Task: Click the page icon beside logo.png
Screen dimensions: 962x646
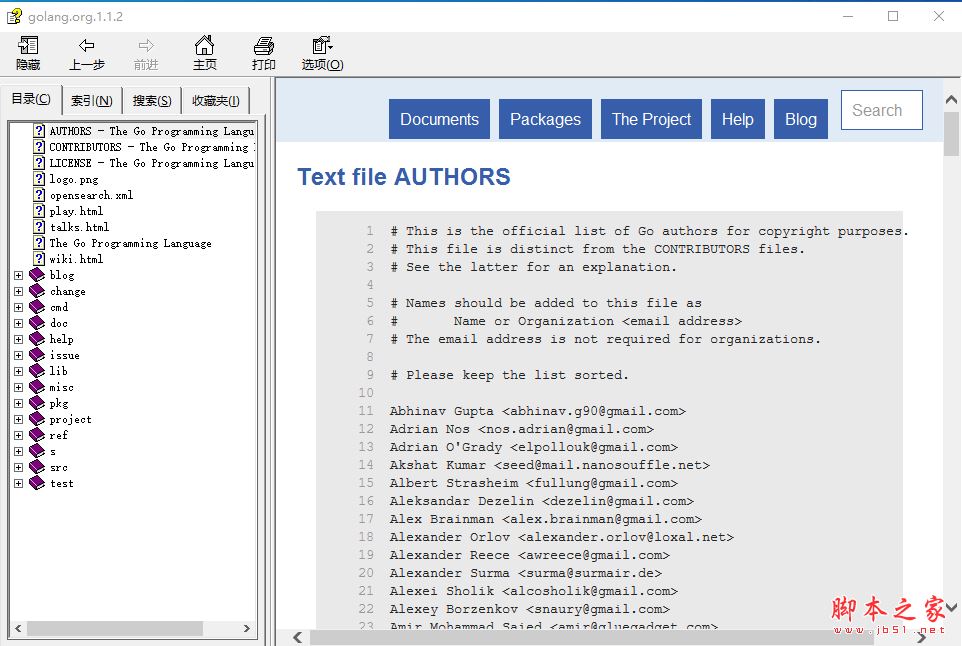Action: pyautogui.click(x=39, y=179)
